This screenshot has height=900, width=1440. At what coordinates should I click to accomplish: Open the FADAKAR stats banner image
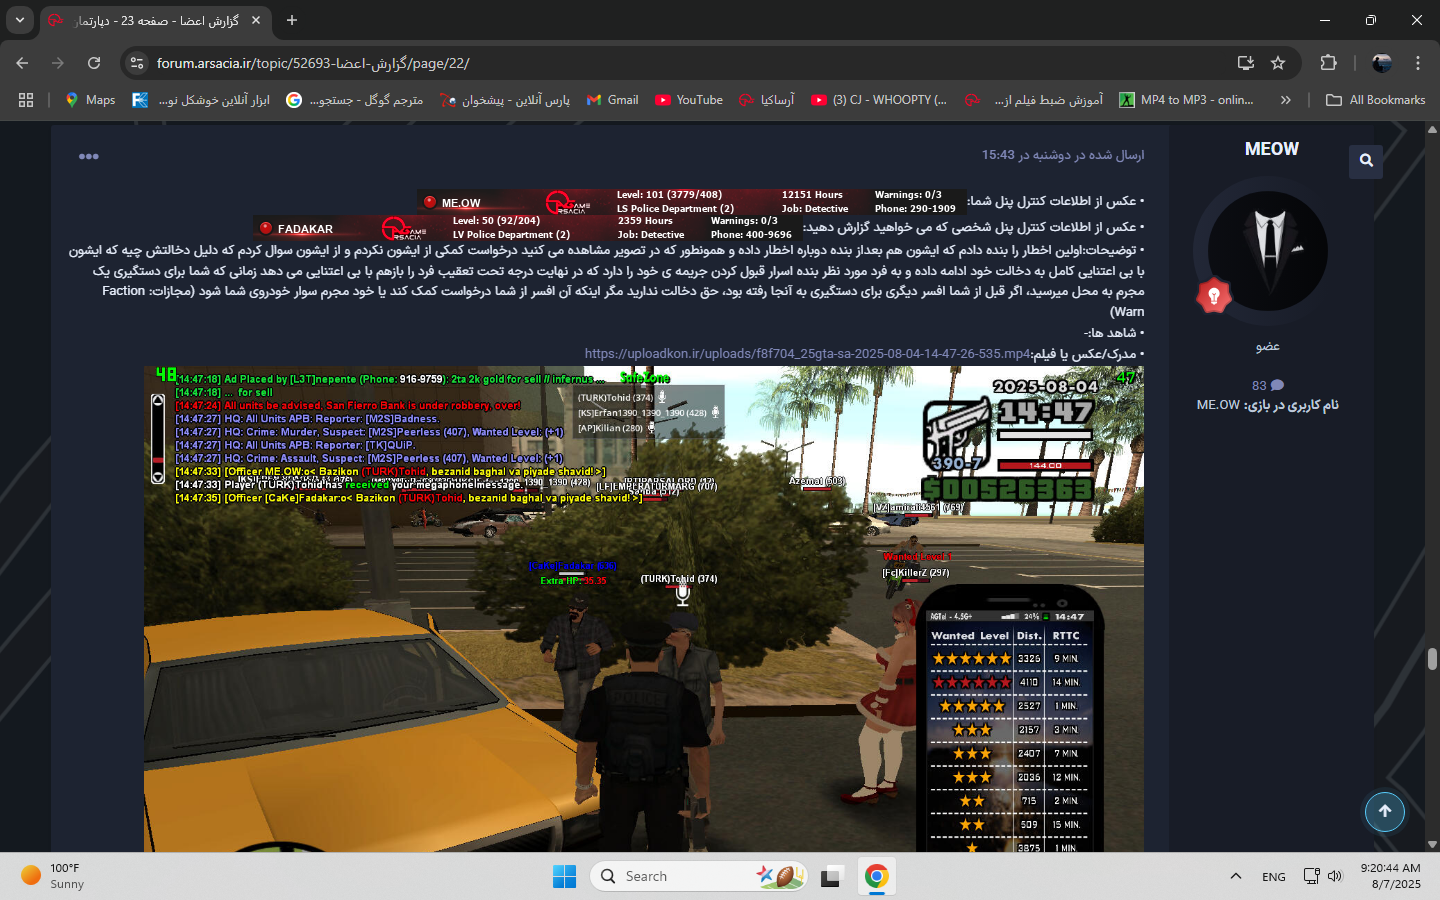coord(528,228)
